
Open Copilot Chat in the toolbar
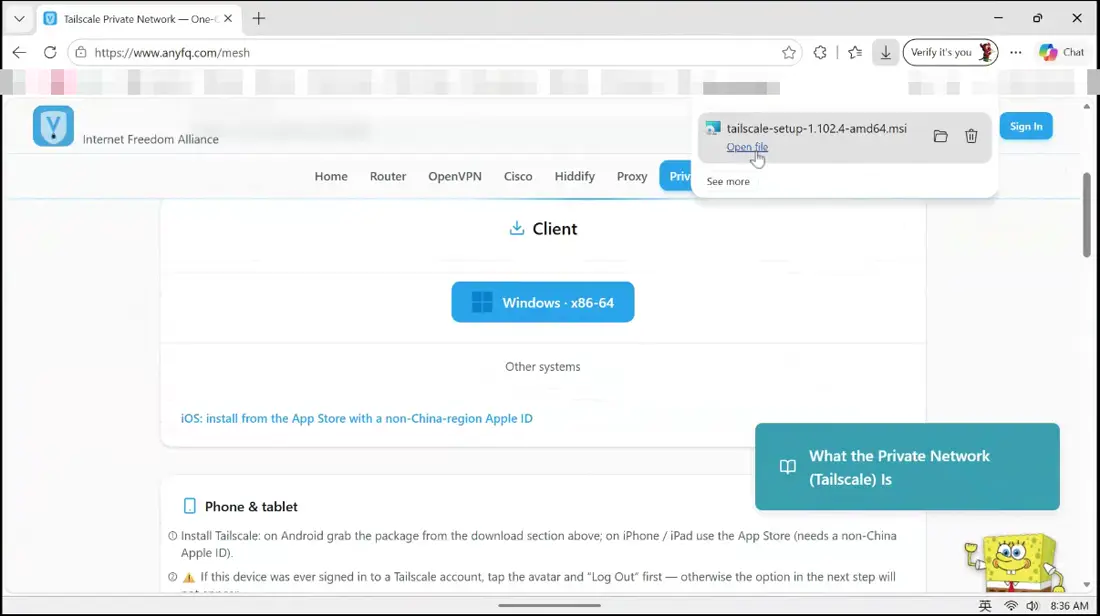[x=1061, y=53]
